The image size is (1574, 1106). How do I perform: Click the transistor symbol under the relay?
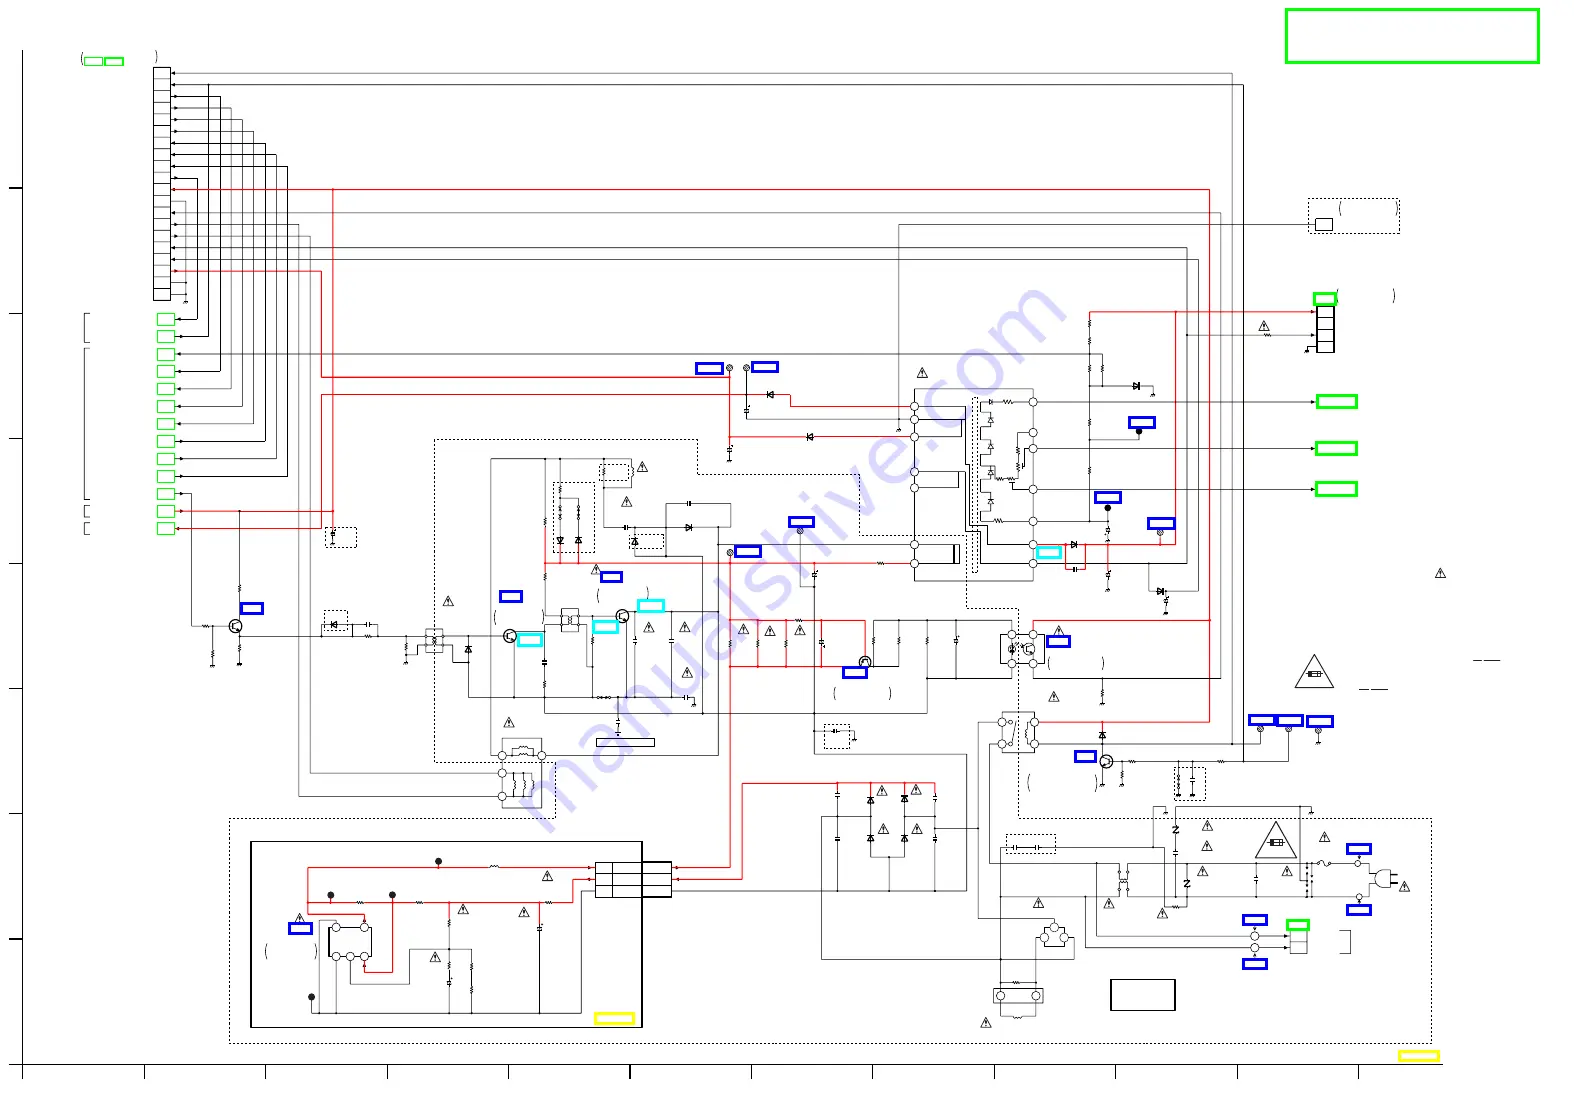pos(1106,762)
